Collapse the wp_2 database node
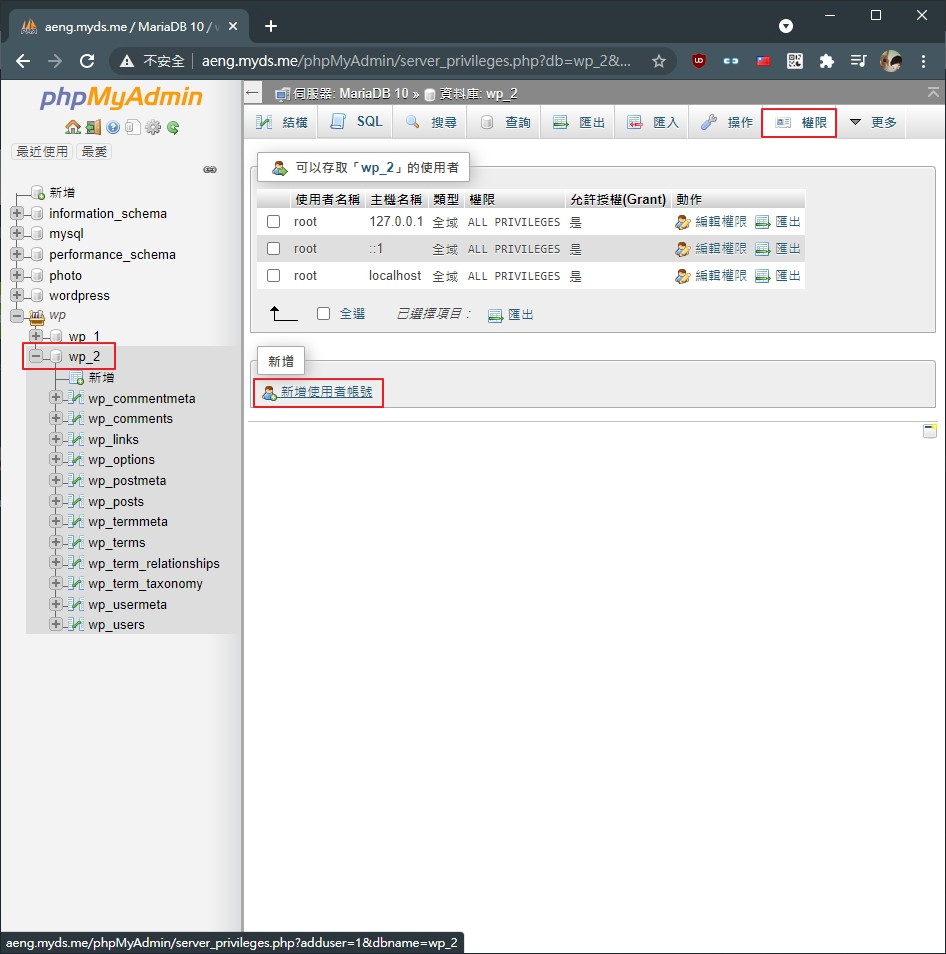This screenshot has height=954, width=946. [36, 356]
